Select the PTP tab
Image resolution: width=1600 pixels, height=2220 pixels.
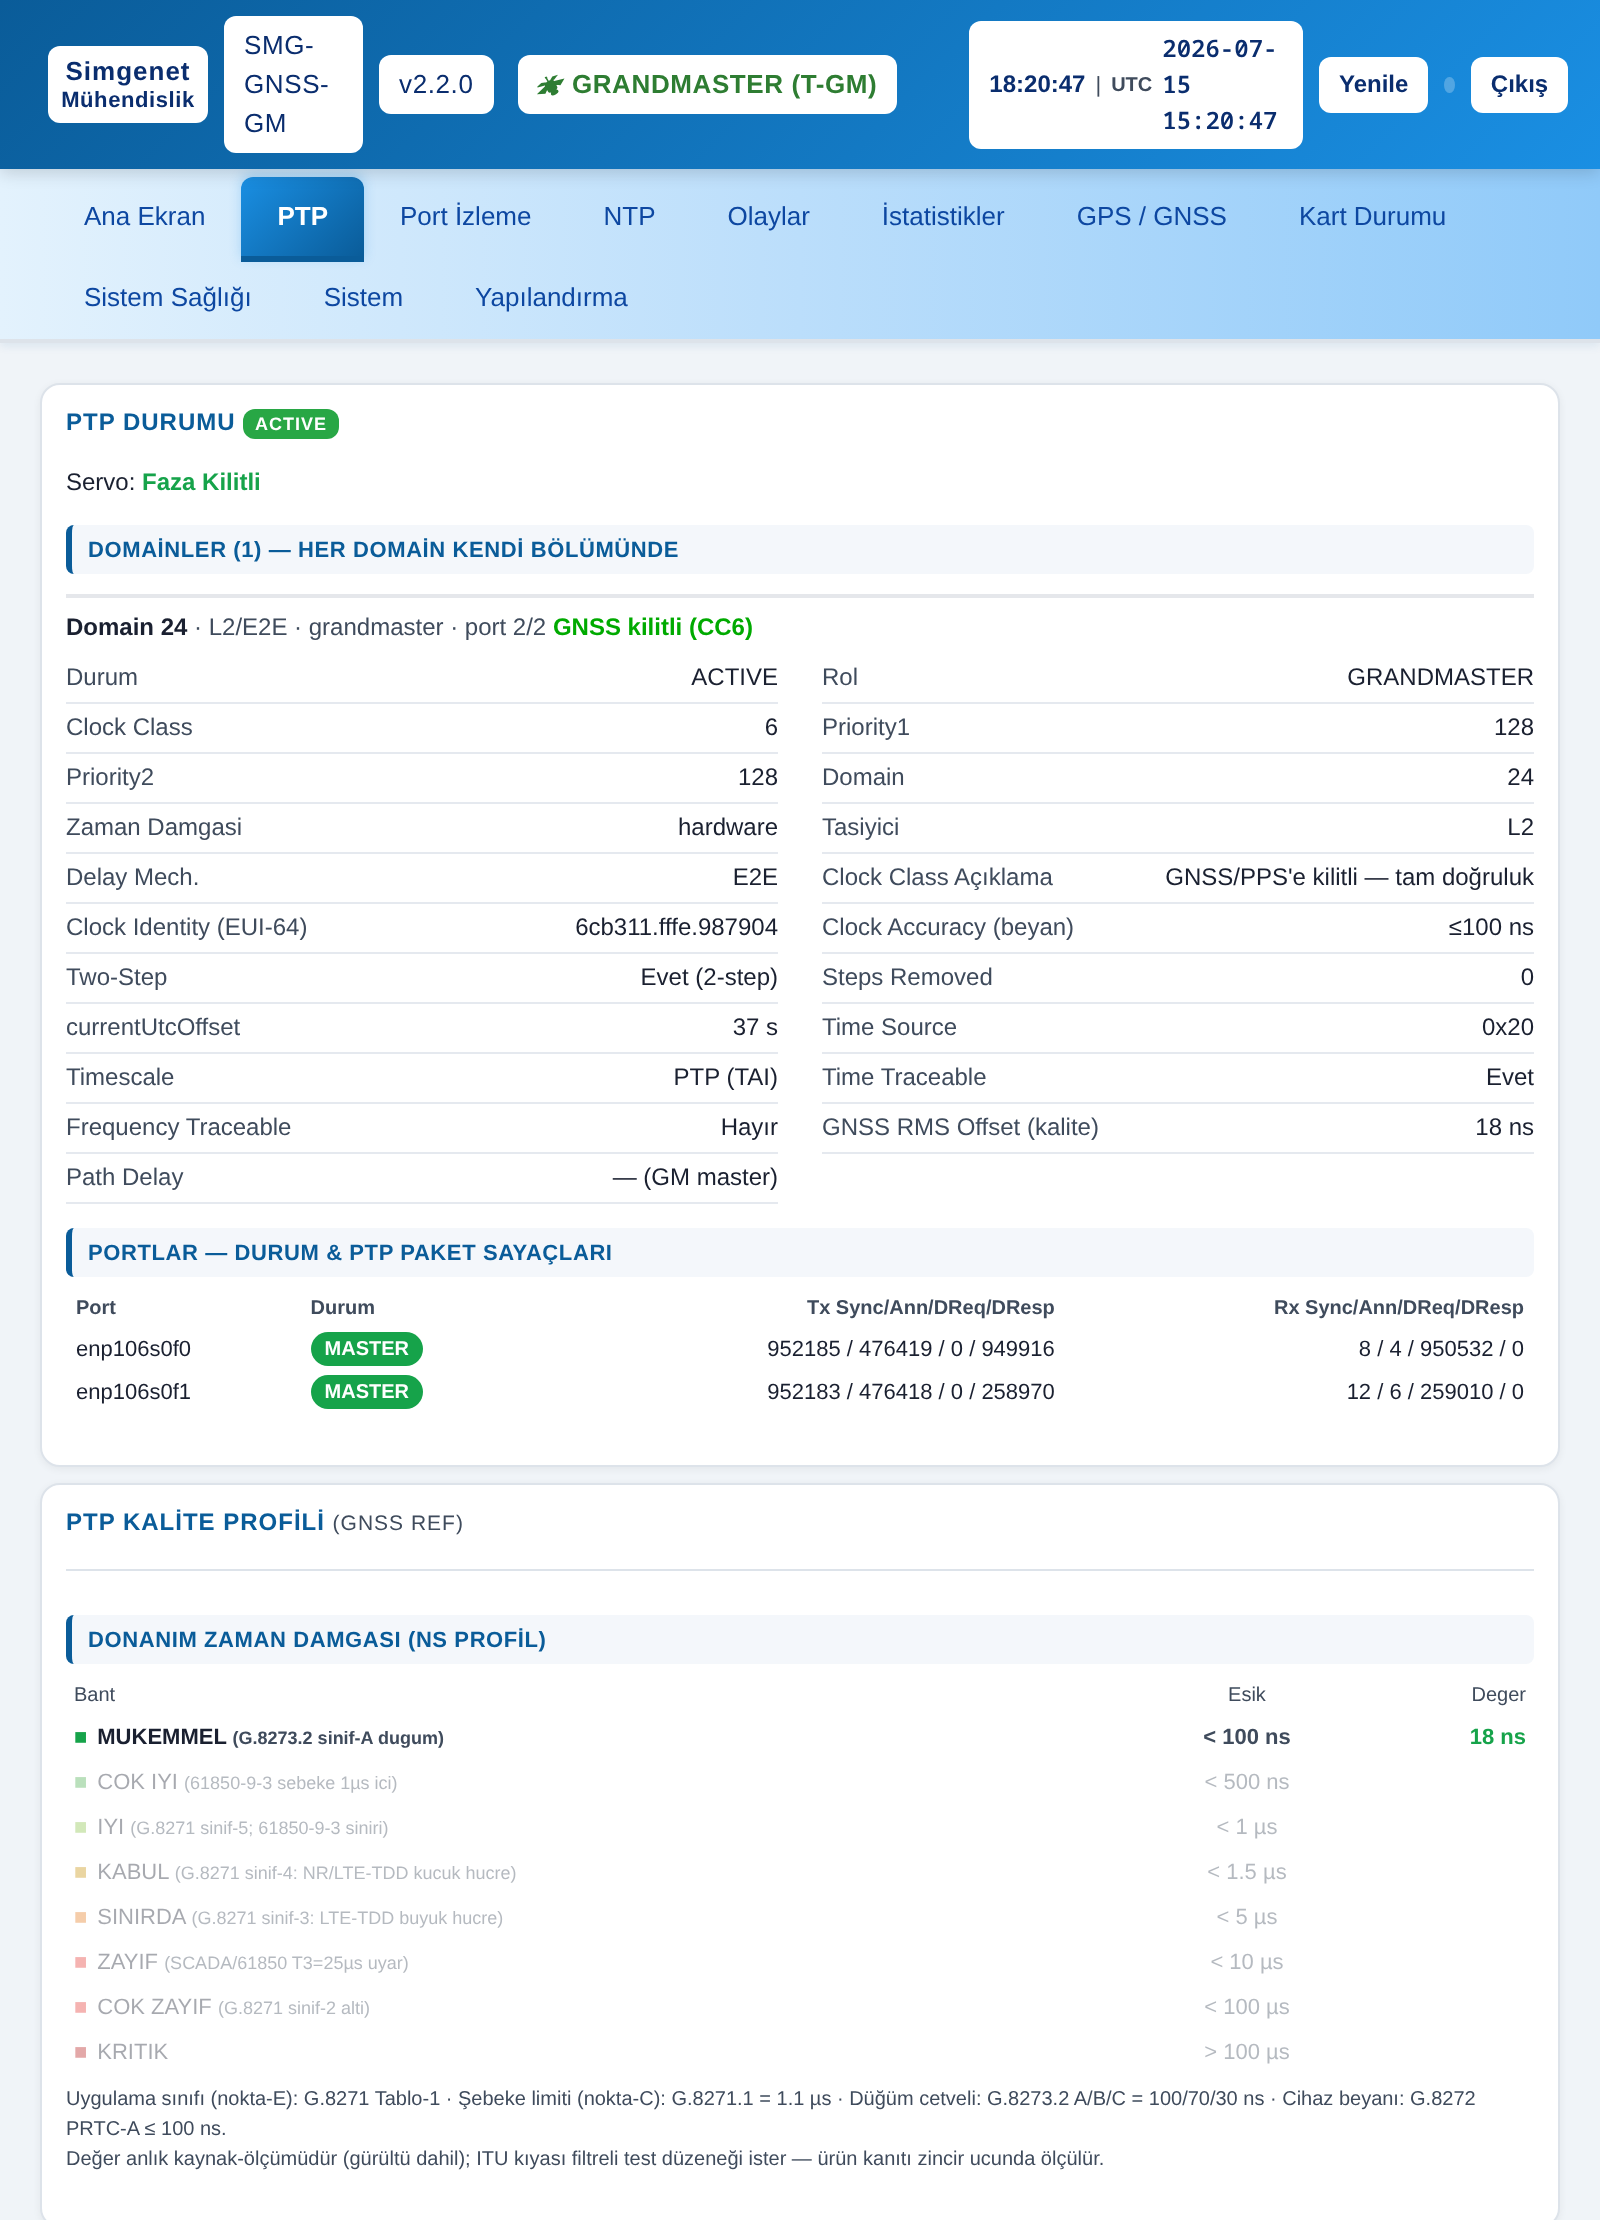pos(302,217)
